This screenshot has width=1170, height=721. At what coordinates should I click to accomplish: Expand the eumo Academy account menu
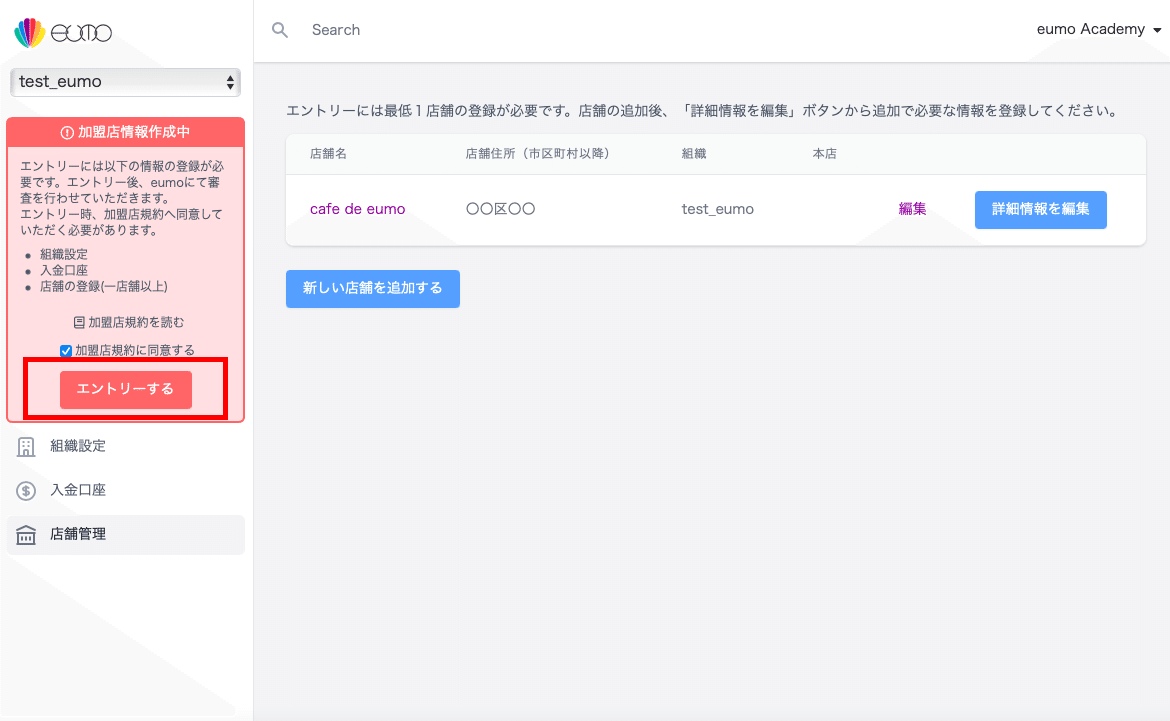coord(1099,29)
